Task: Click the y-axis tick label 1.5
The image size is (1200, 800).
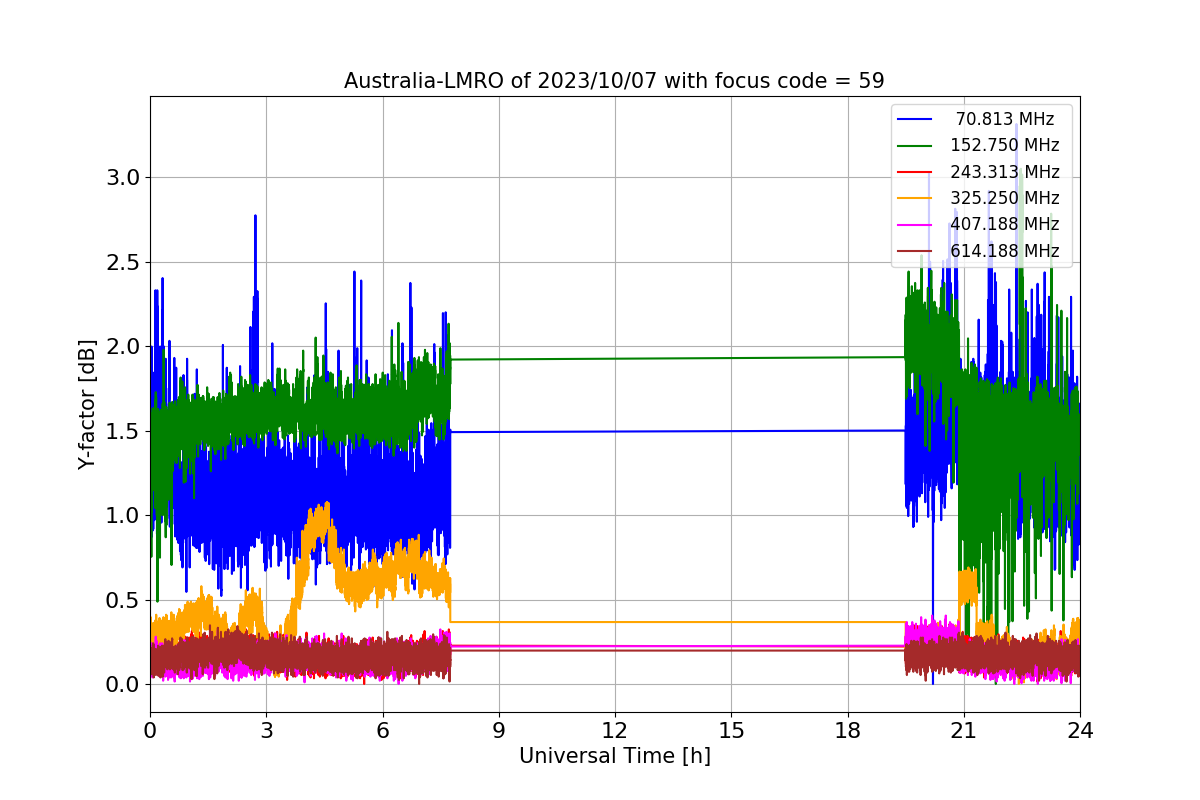Action: point(123,431)
